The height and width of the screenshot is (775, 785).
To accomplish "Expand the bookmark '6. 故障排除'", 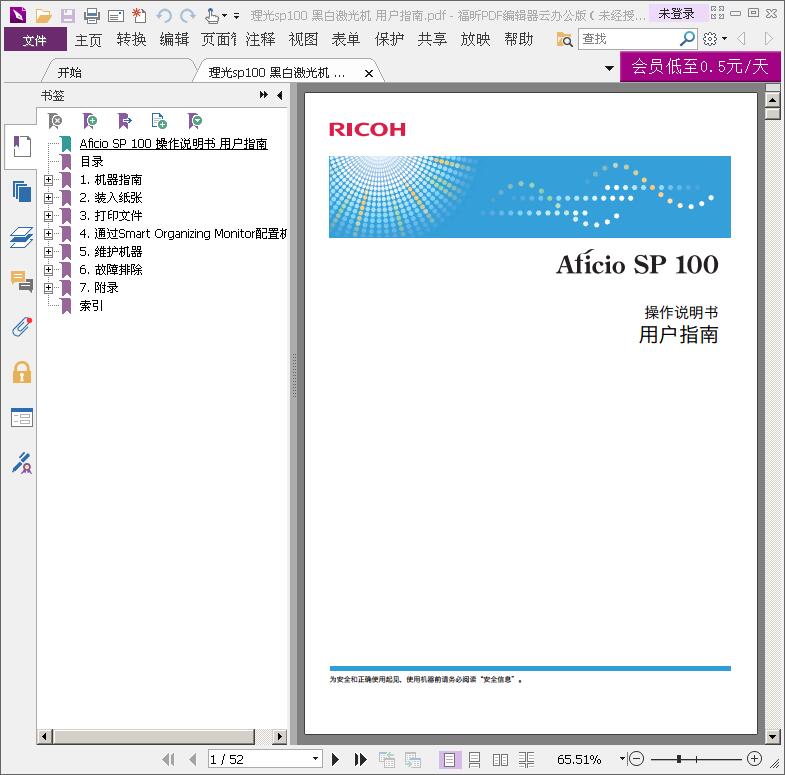I will [48, 270].
